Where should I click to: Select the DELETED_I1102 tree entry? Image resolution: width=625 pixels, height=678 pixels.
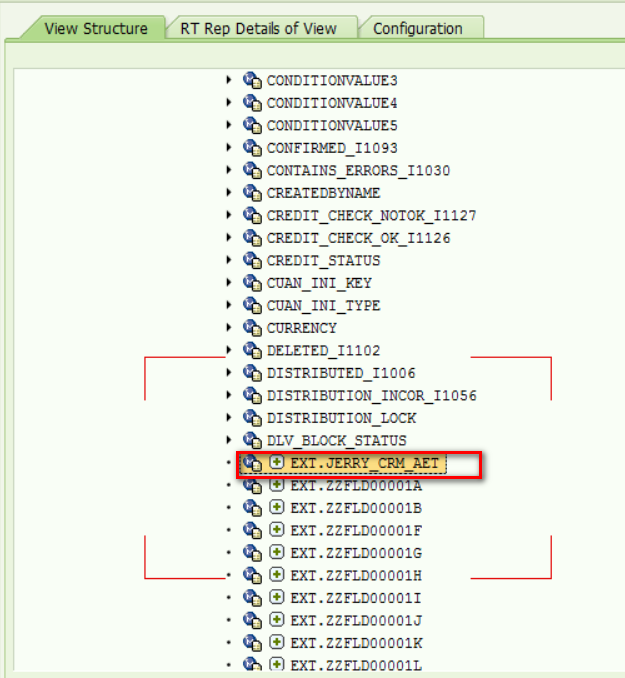tap(323, 351)
